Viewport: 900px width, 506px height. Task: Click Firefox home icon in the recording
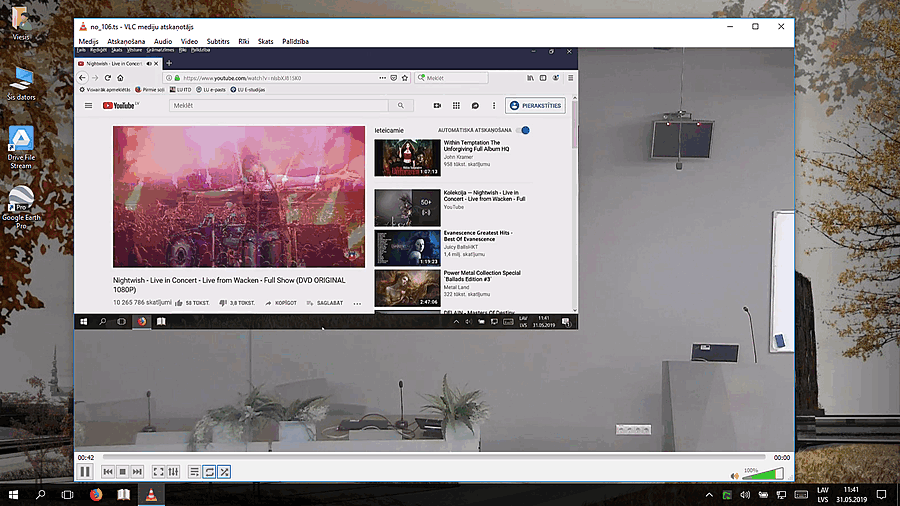(120, 78)
